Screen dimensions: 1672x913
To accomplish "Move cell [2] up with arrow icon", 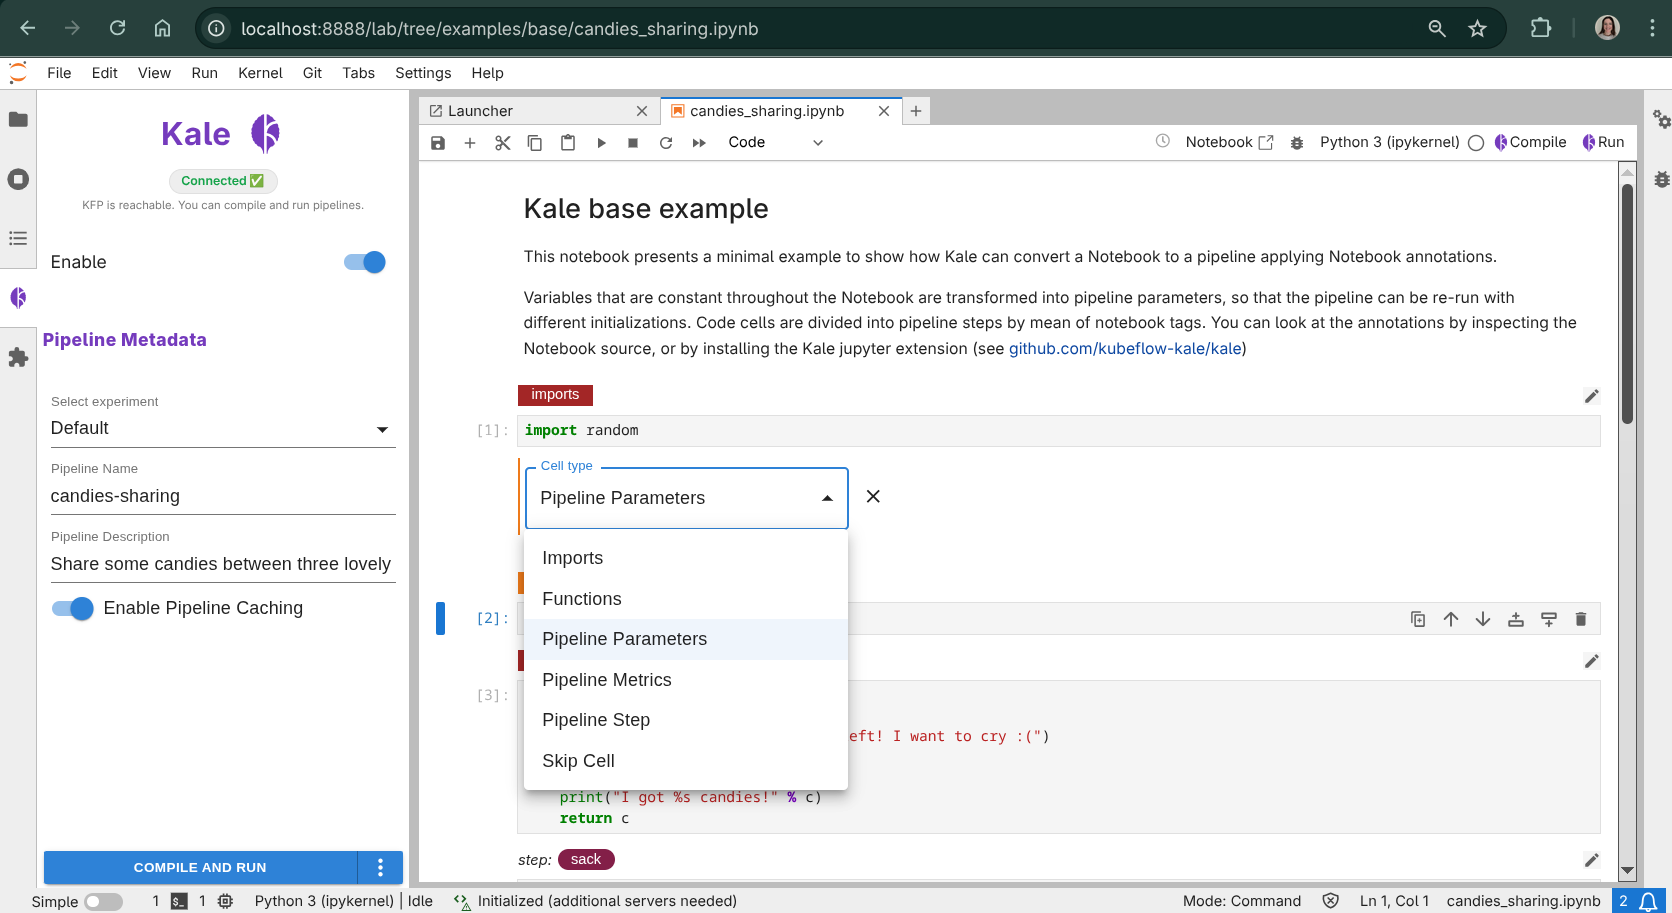I will pos(1451,619).
